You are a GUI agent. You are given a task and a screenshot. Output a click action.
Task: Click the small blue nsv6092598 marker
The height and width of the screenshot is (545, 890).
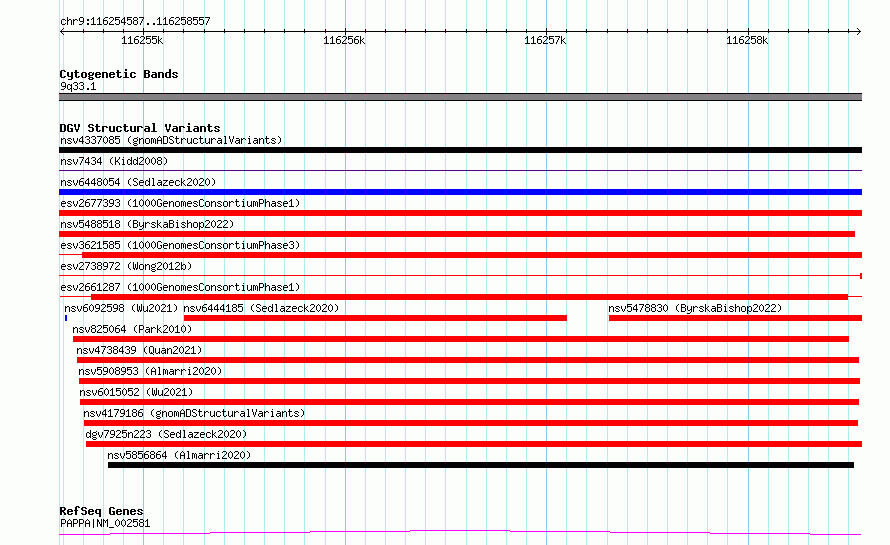pos(66,318)
